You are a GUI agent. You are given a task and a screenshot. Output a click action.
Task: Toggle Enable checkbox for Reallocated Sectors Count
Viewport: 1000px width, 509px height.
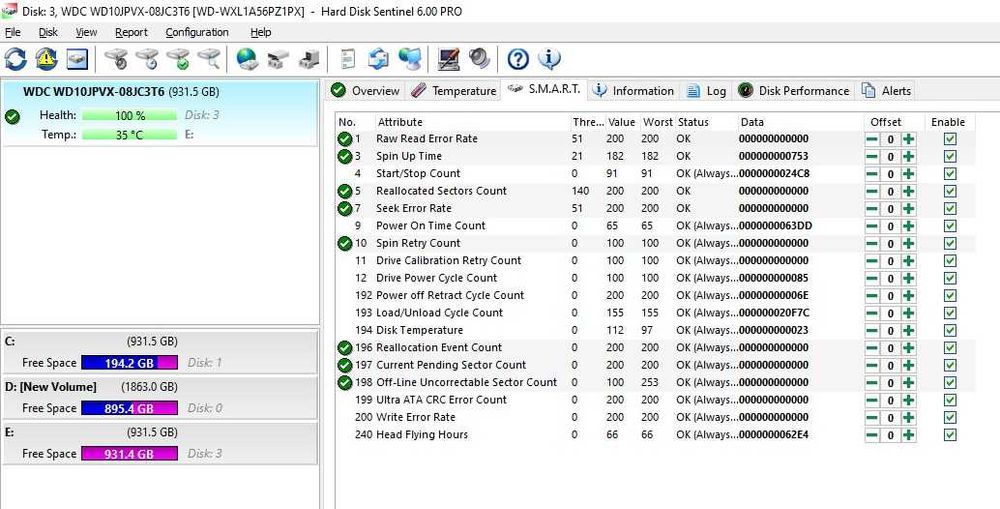[950, 191]
